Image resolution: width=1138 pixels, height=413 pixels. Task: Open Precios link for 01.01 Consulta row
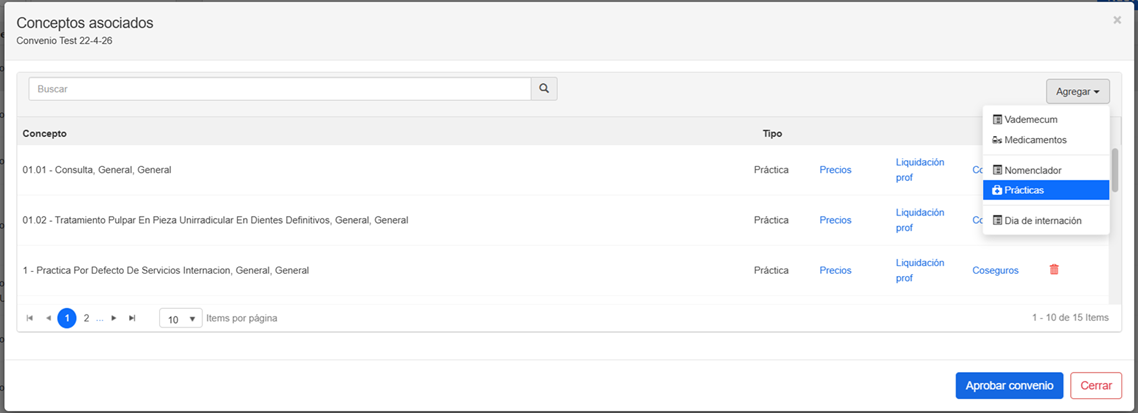pos(835,170)
